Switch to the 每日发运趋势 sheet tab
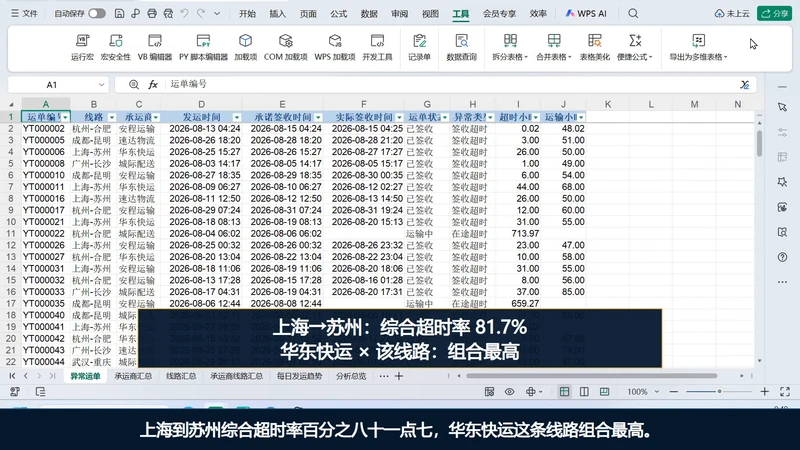 coord(299,376)
